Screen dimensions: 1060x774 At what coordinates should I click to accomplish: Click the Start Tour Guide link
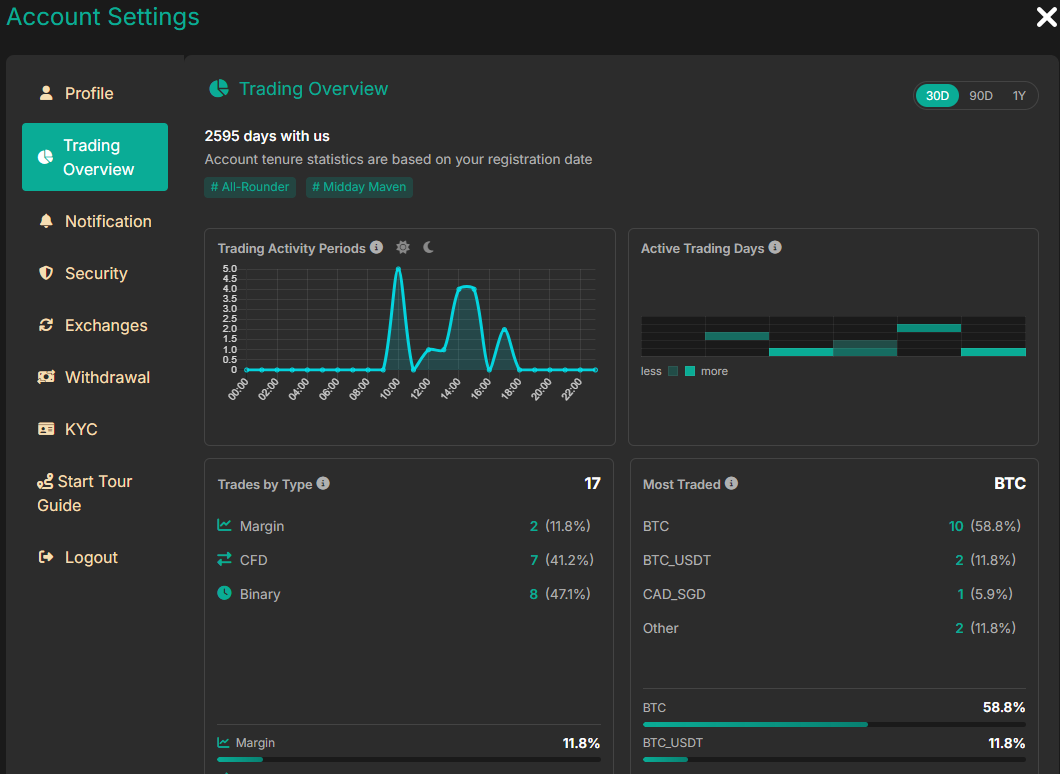(85, 493)
